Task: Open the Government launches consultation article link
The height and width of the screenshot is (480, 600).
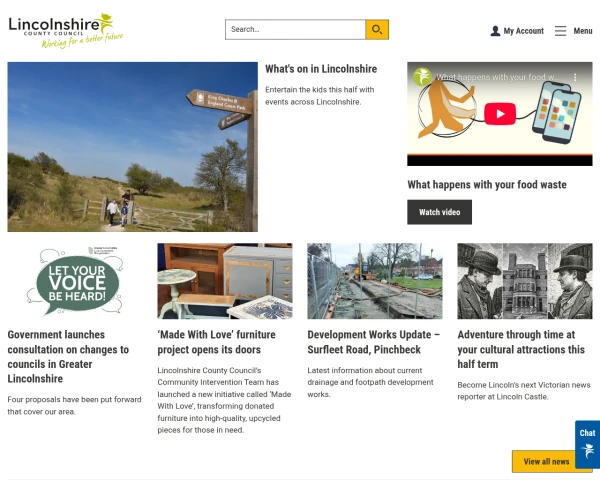Action: (x=68, y=356)
